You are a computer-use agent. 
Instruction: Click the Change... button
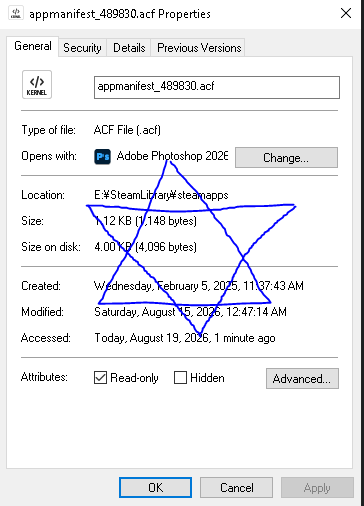(286, 157)
